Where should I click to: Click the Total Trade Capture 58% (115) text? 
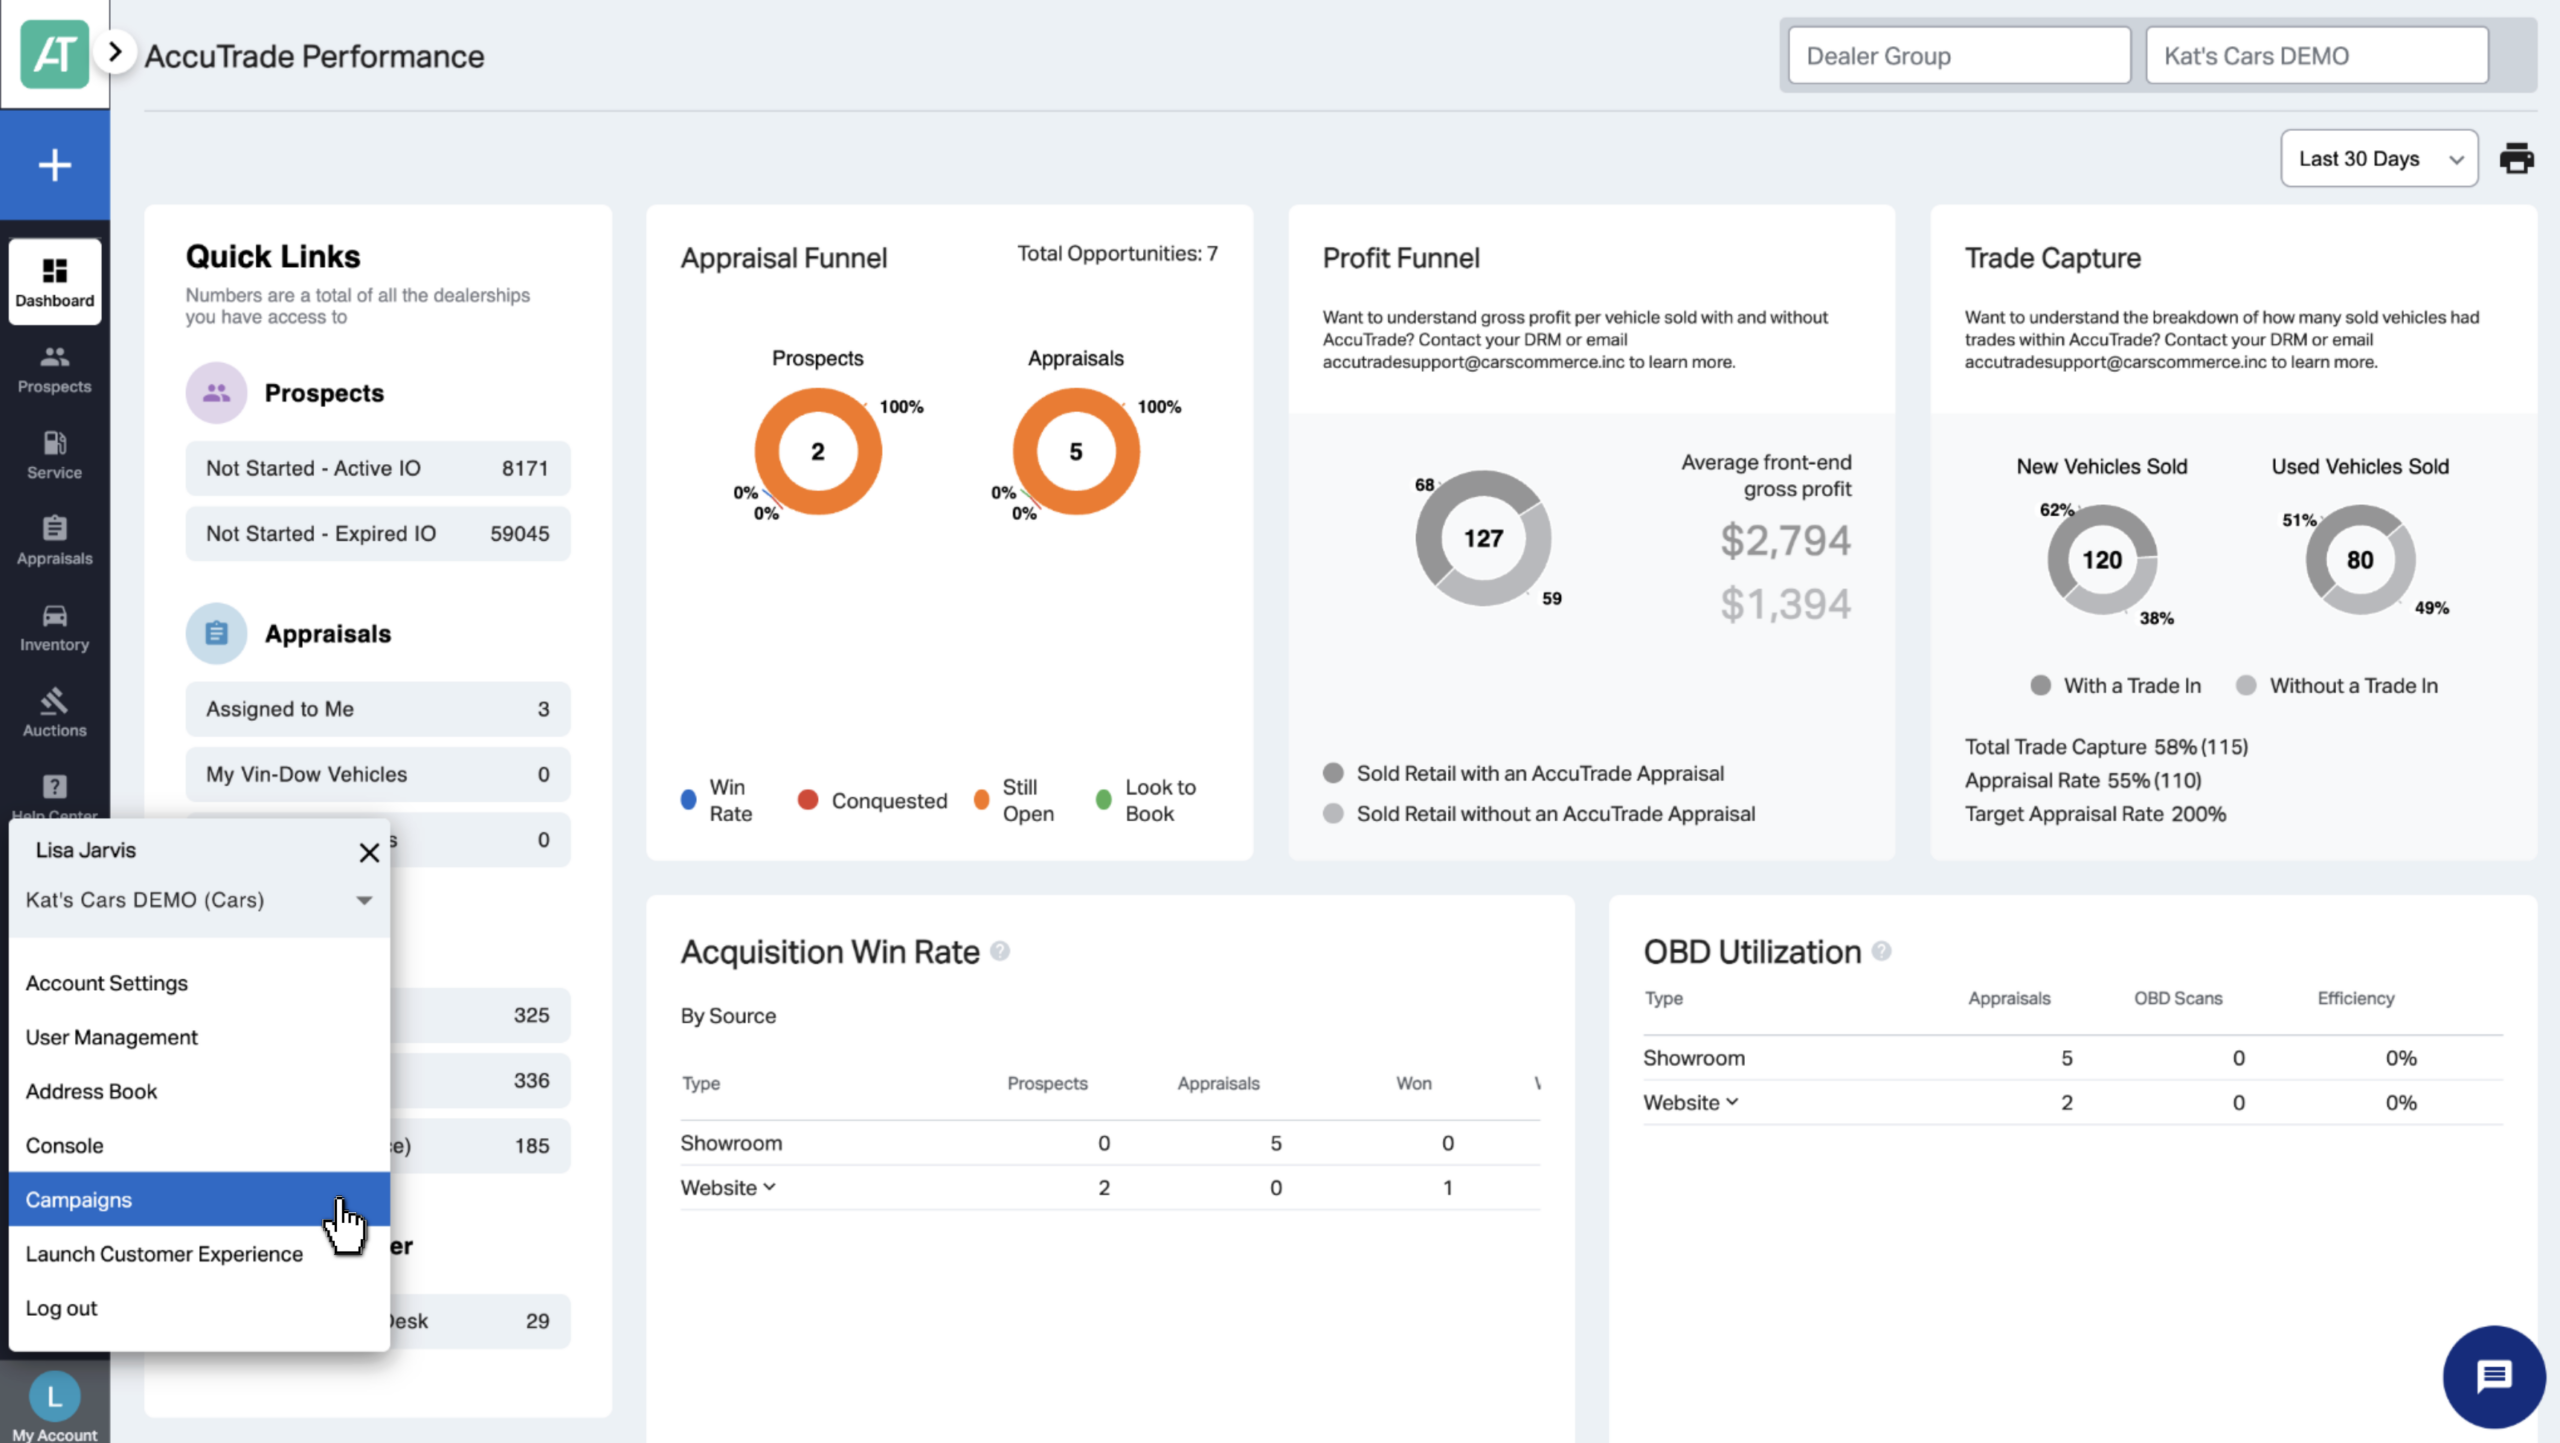pyautogui.click(x=2106, y=747)
